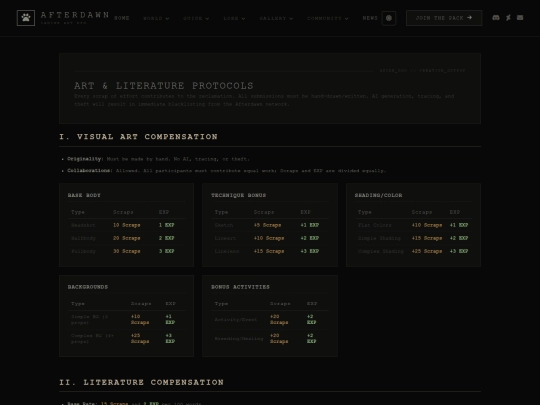Viewport: 540px width, 405px height.
Task: Click the Art & Literature Protocols heading
Action: point(164,86)
